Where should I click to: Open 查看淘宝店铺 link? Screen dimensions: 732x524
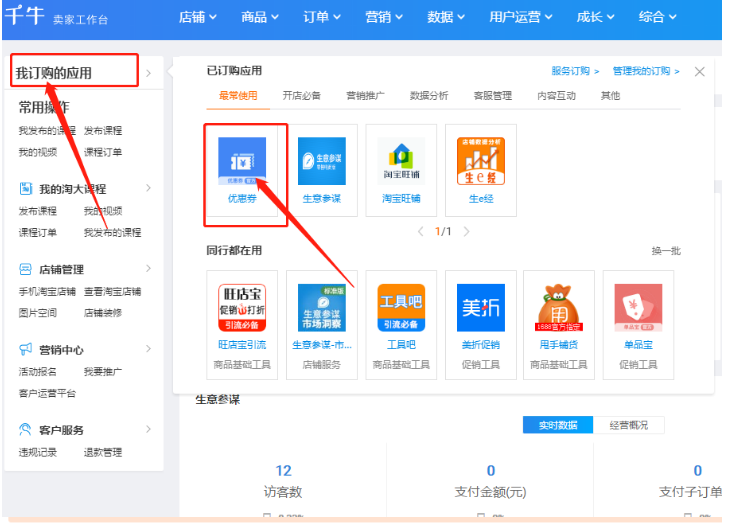pos(112,291)
